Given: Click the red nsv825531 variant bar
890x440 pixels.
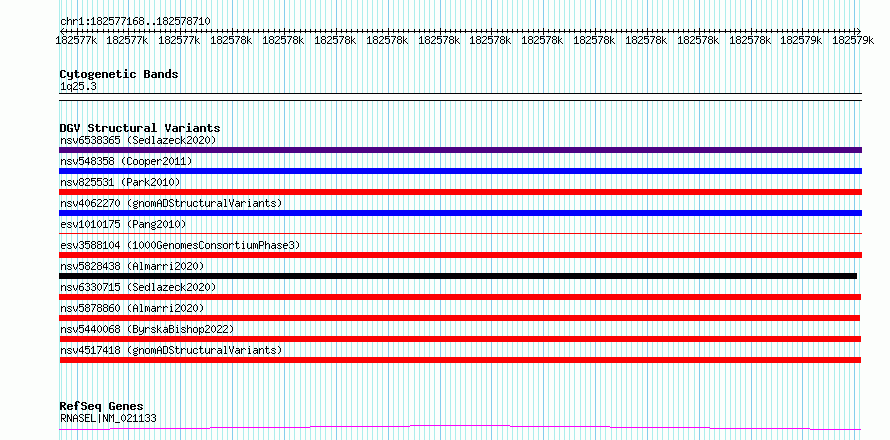Looking at the screenshot, I should coord(460,192).
